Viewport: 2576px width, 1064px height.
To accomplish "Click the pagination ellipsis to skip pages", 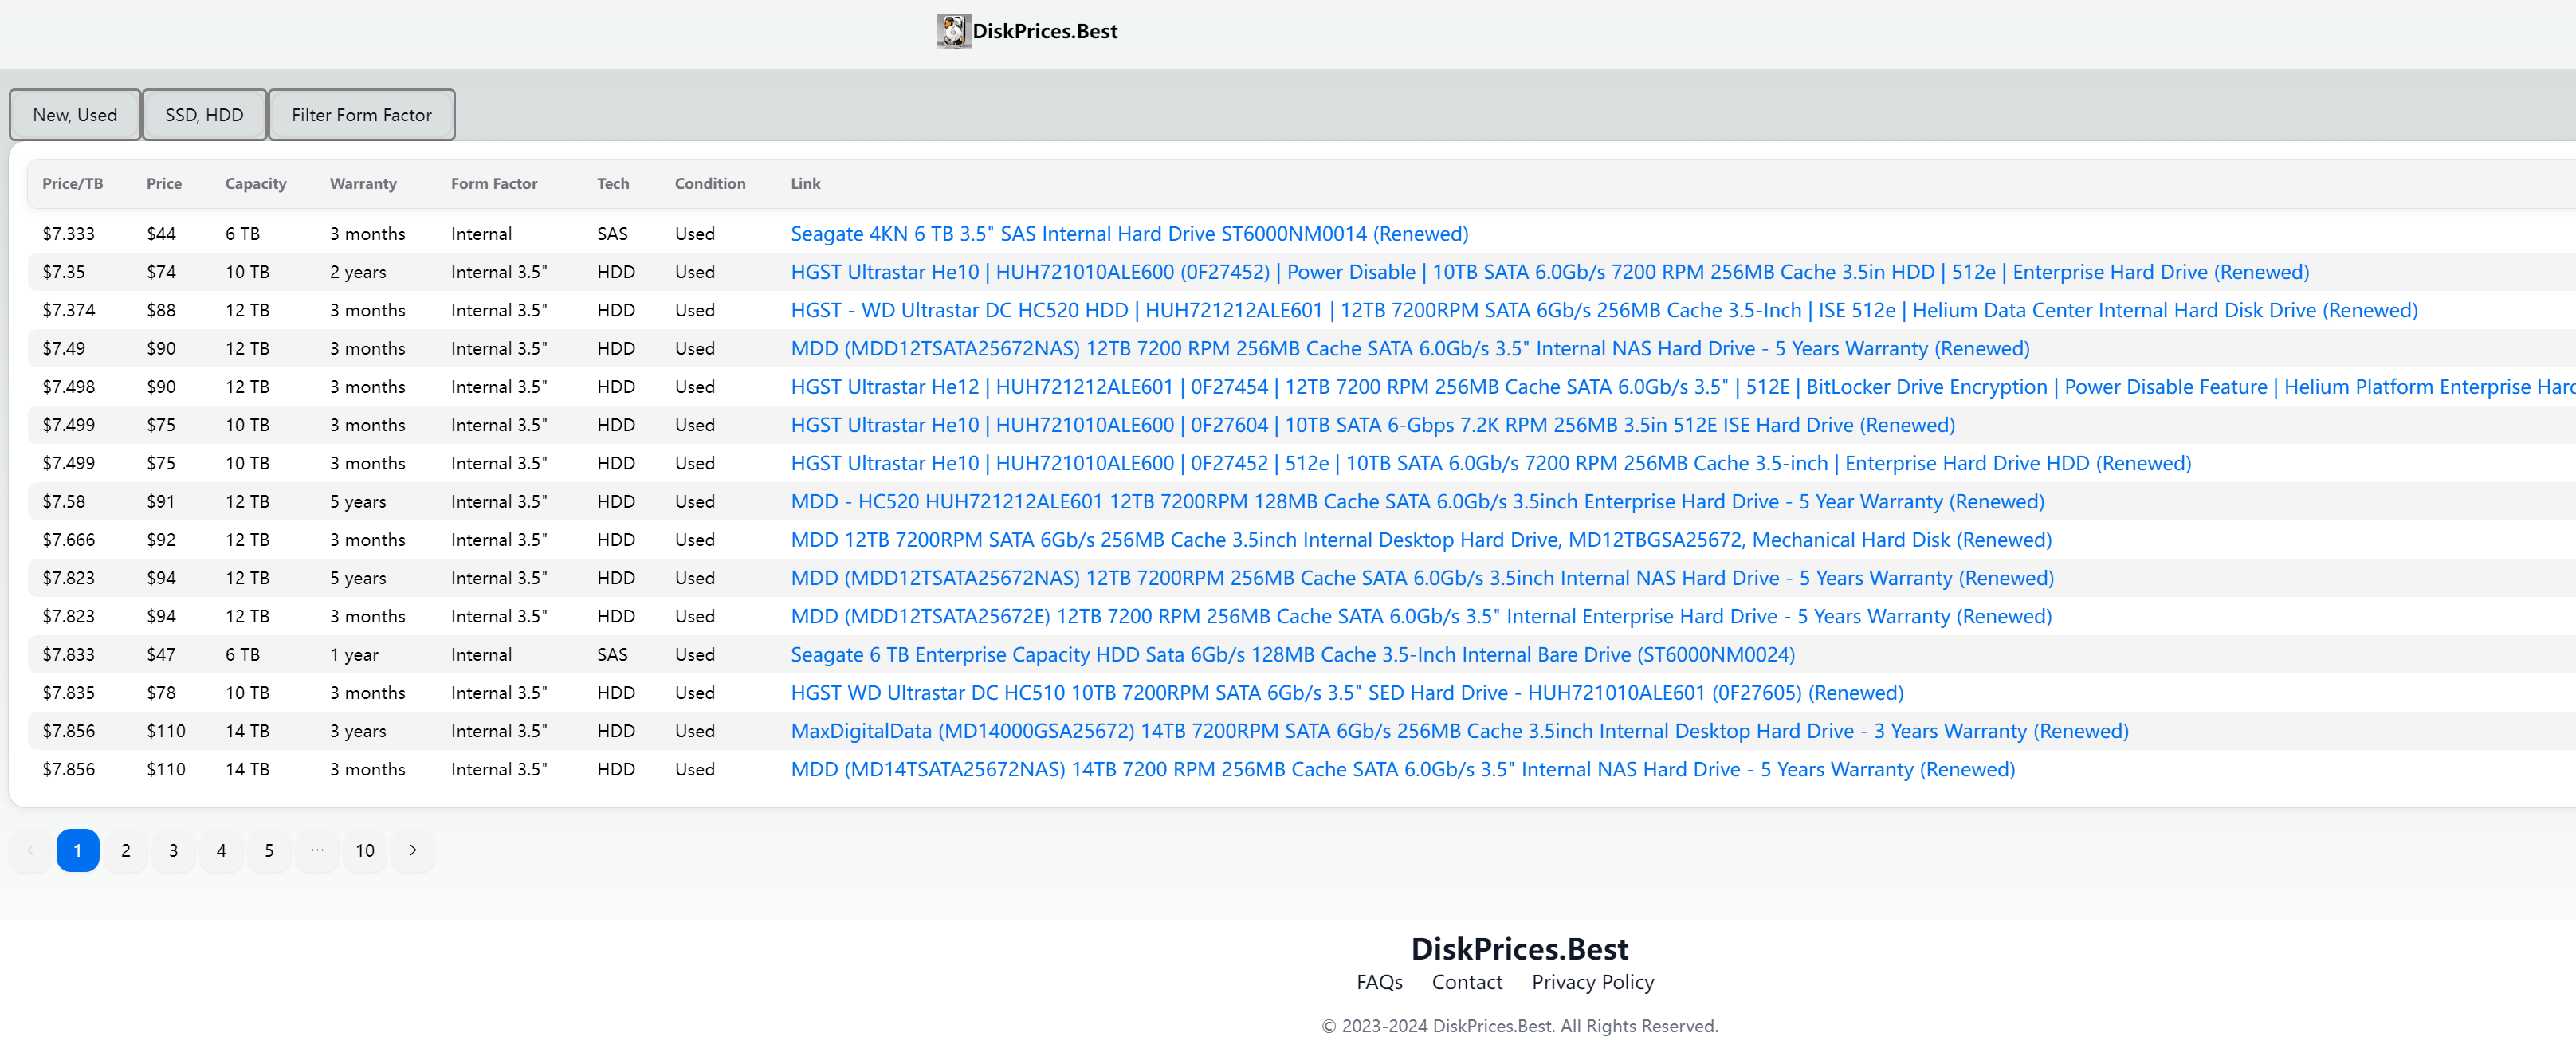I will pyautogui.click(x=317, y=850).
